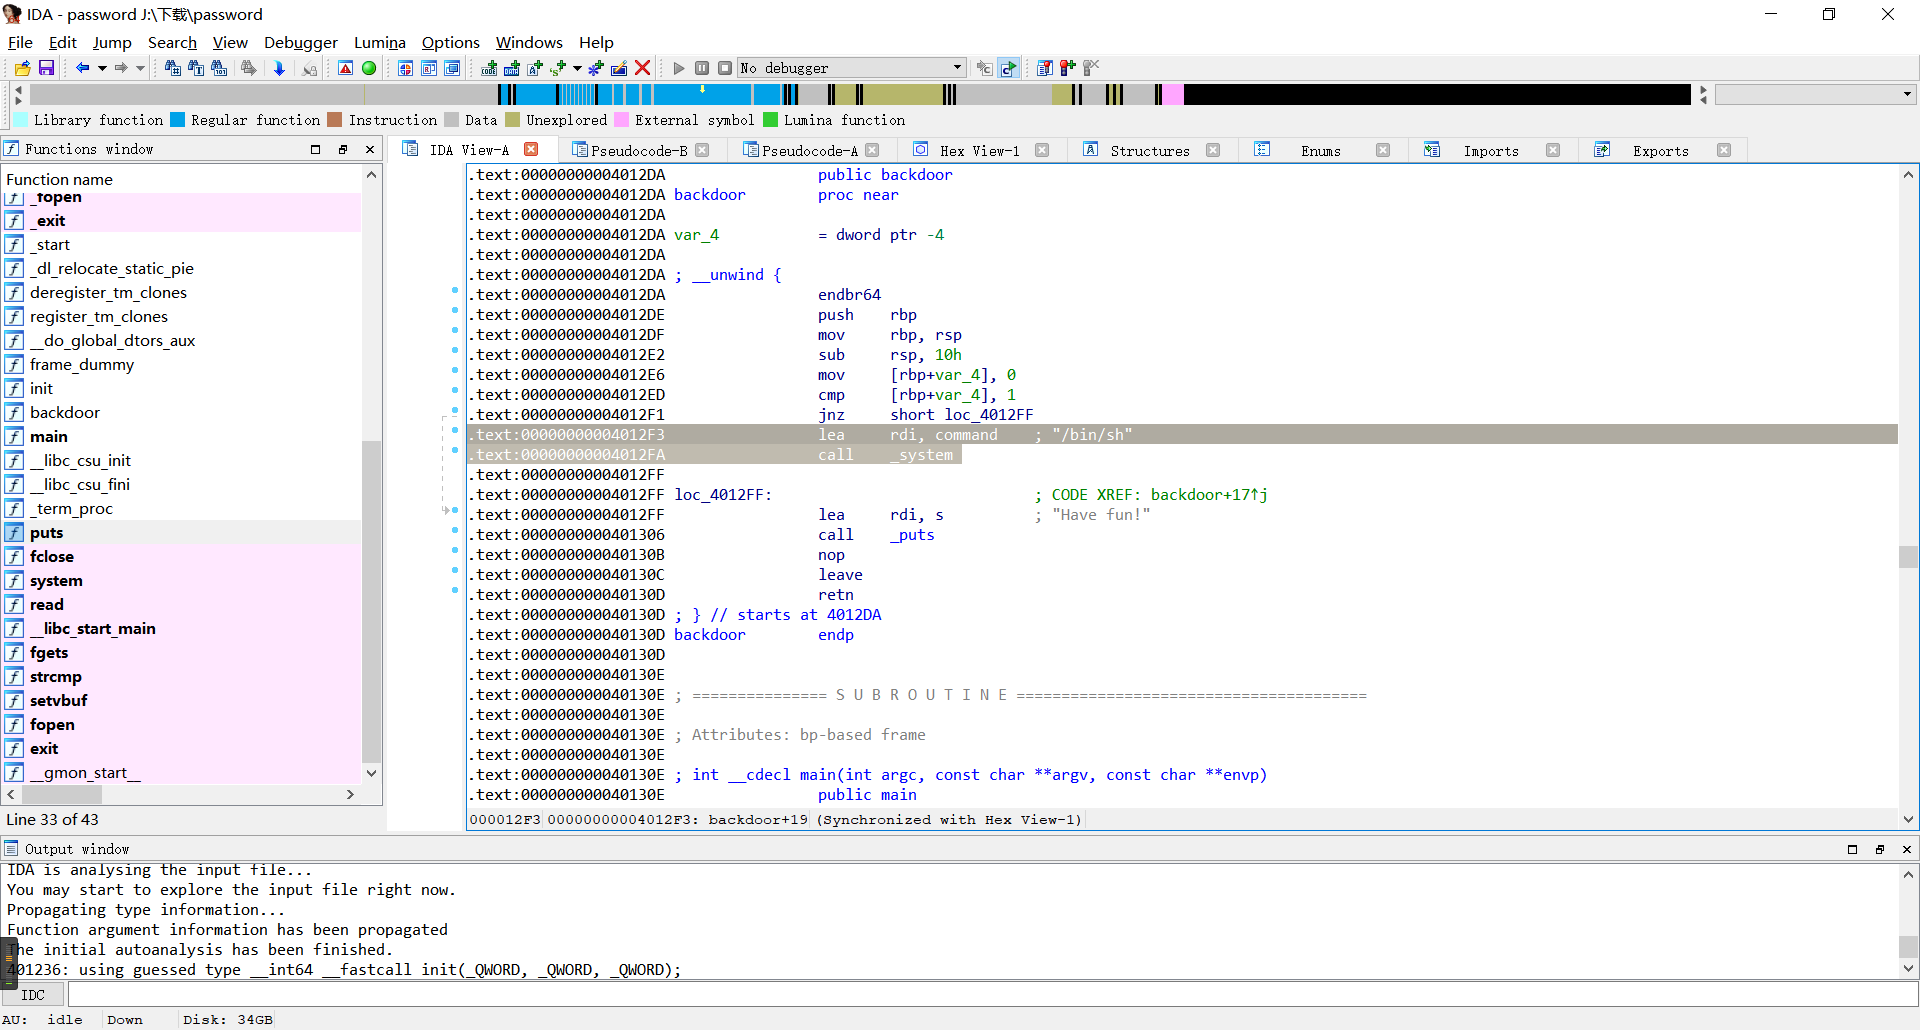Start the process with the play button
The height and width of the screenshot is (1030, 1920).
point(679,68)
